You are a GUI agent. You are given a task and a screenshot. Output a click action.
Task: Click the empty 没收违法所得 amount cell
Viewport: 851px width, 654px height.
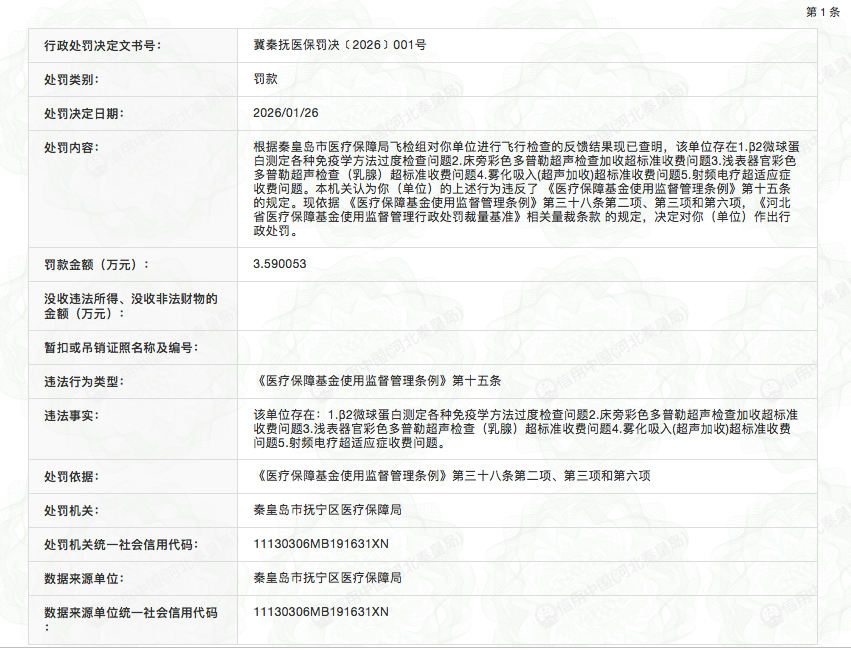coord(525,306)
